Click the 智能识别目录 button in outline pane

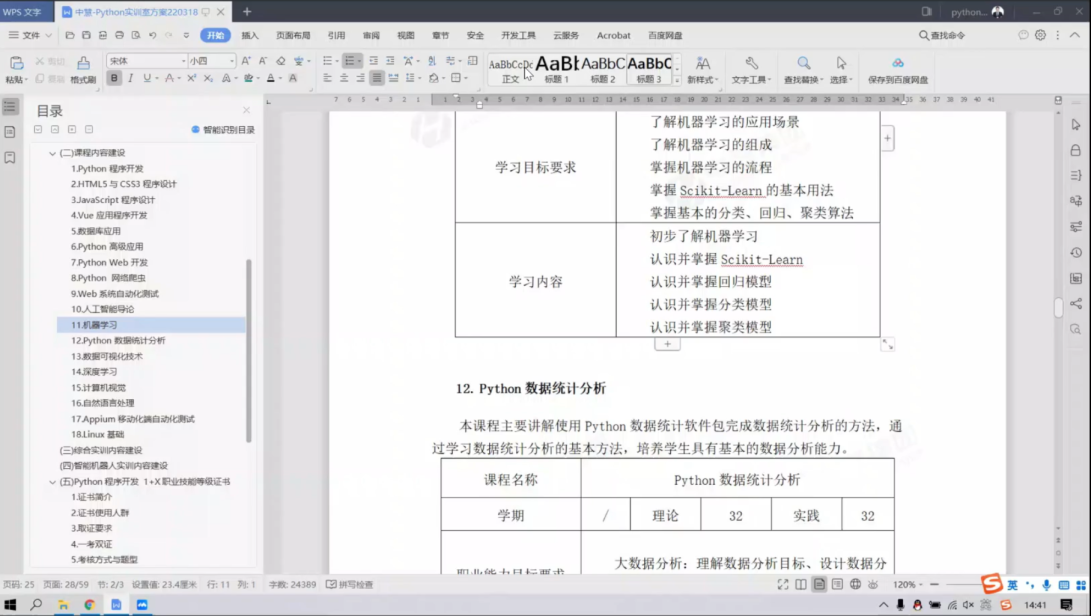pyautogui.click(x=223, y=130)
